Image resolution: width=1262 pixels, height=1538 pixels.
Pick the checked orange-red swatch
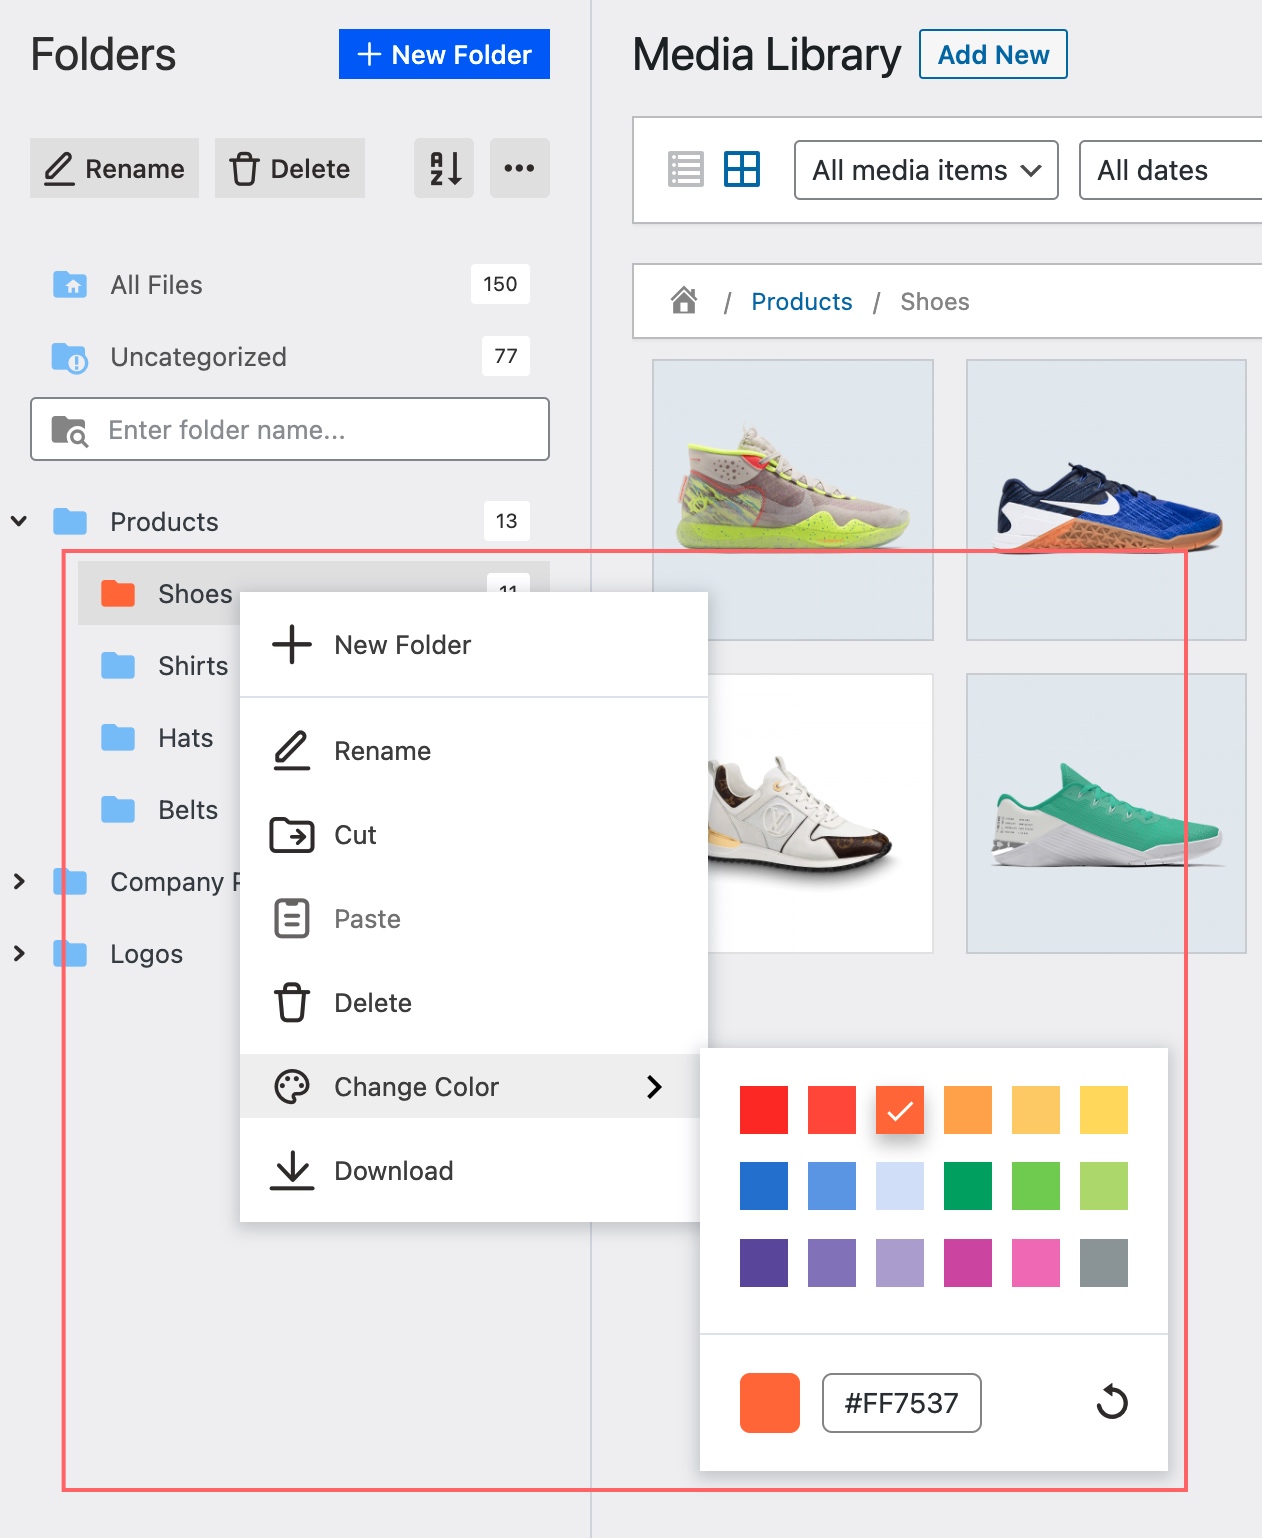coord(900,1110)
